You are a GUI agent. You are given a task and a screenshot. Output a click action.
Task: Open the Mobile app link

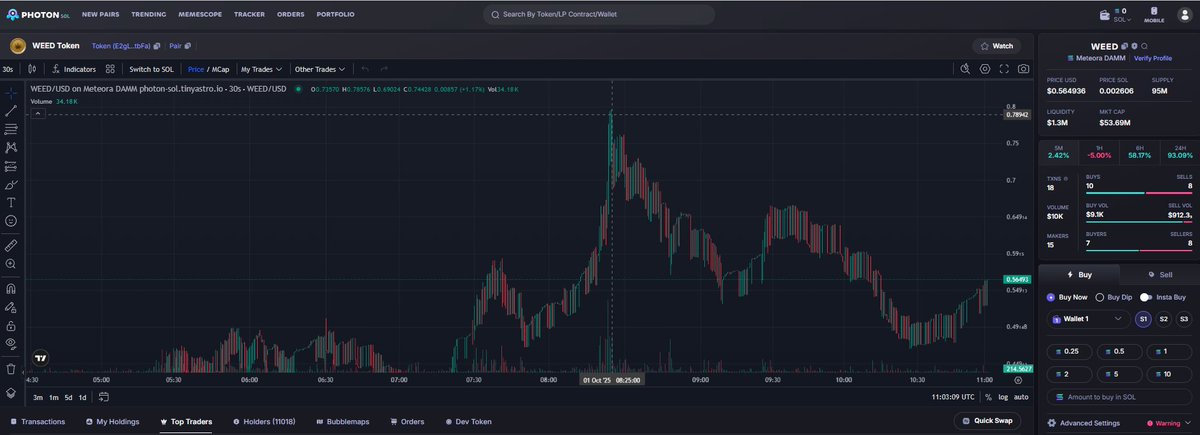[x=1154, y=15]
